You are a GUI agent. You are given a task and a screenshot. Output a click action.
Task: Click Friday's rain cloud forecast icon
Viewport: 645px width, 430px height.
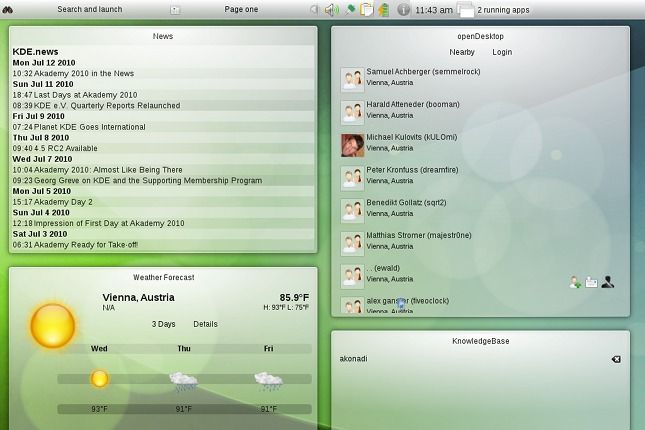click(x=268, y=381)
